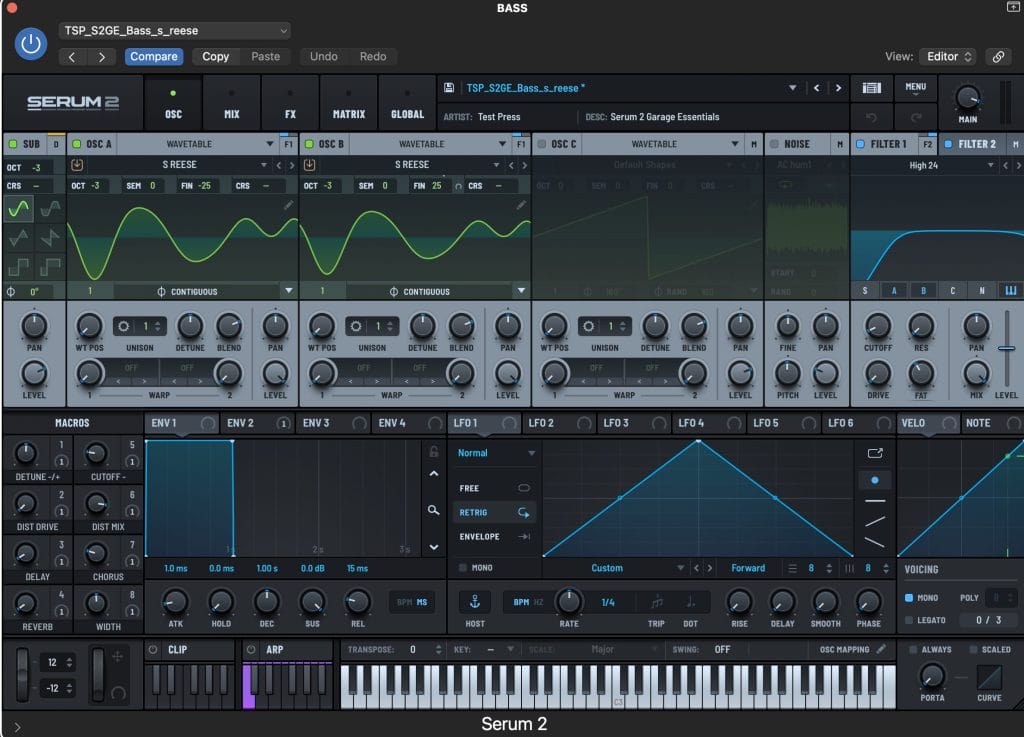The image size is (1024, 737).
Task: Click the sidechain link icon beside View
Action: point(997,57)
